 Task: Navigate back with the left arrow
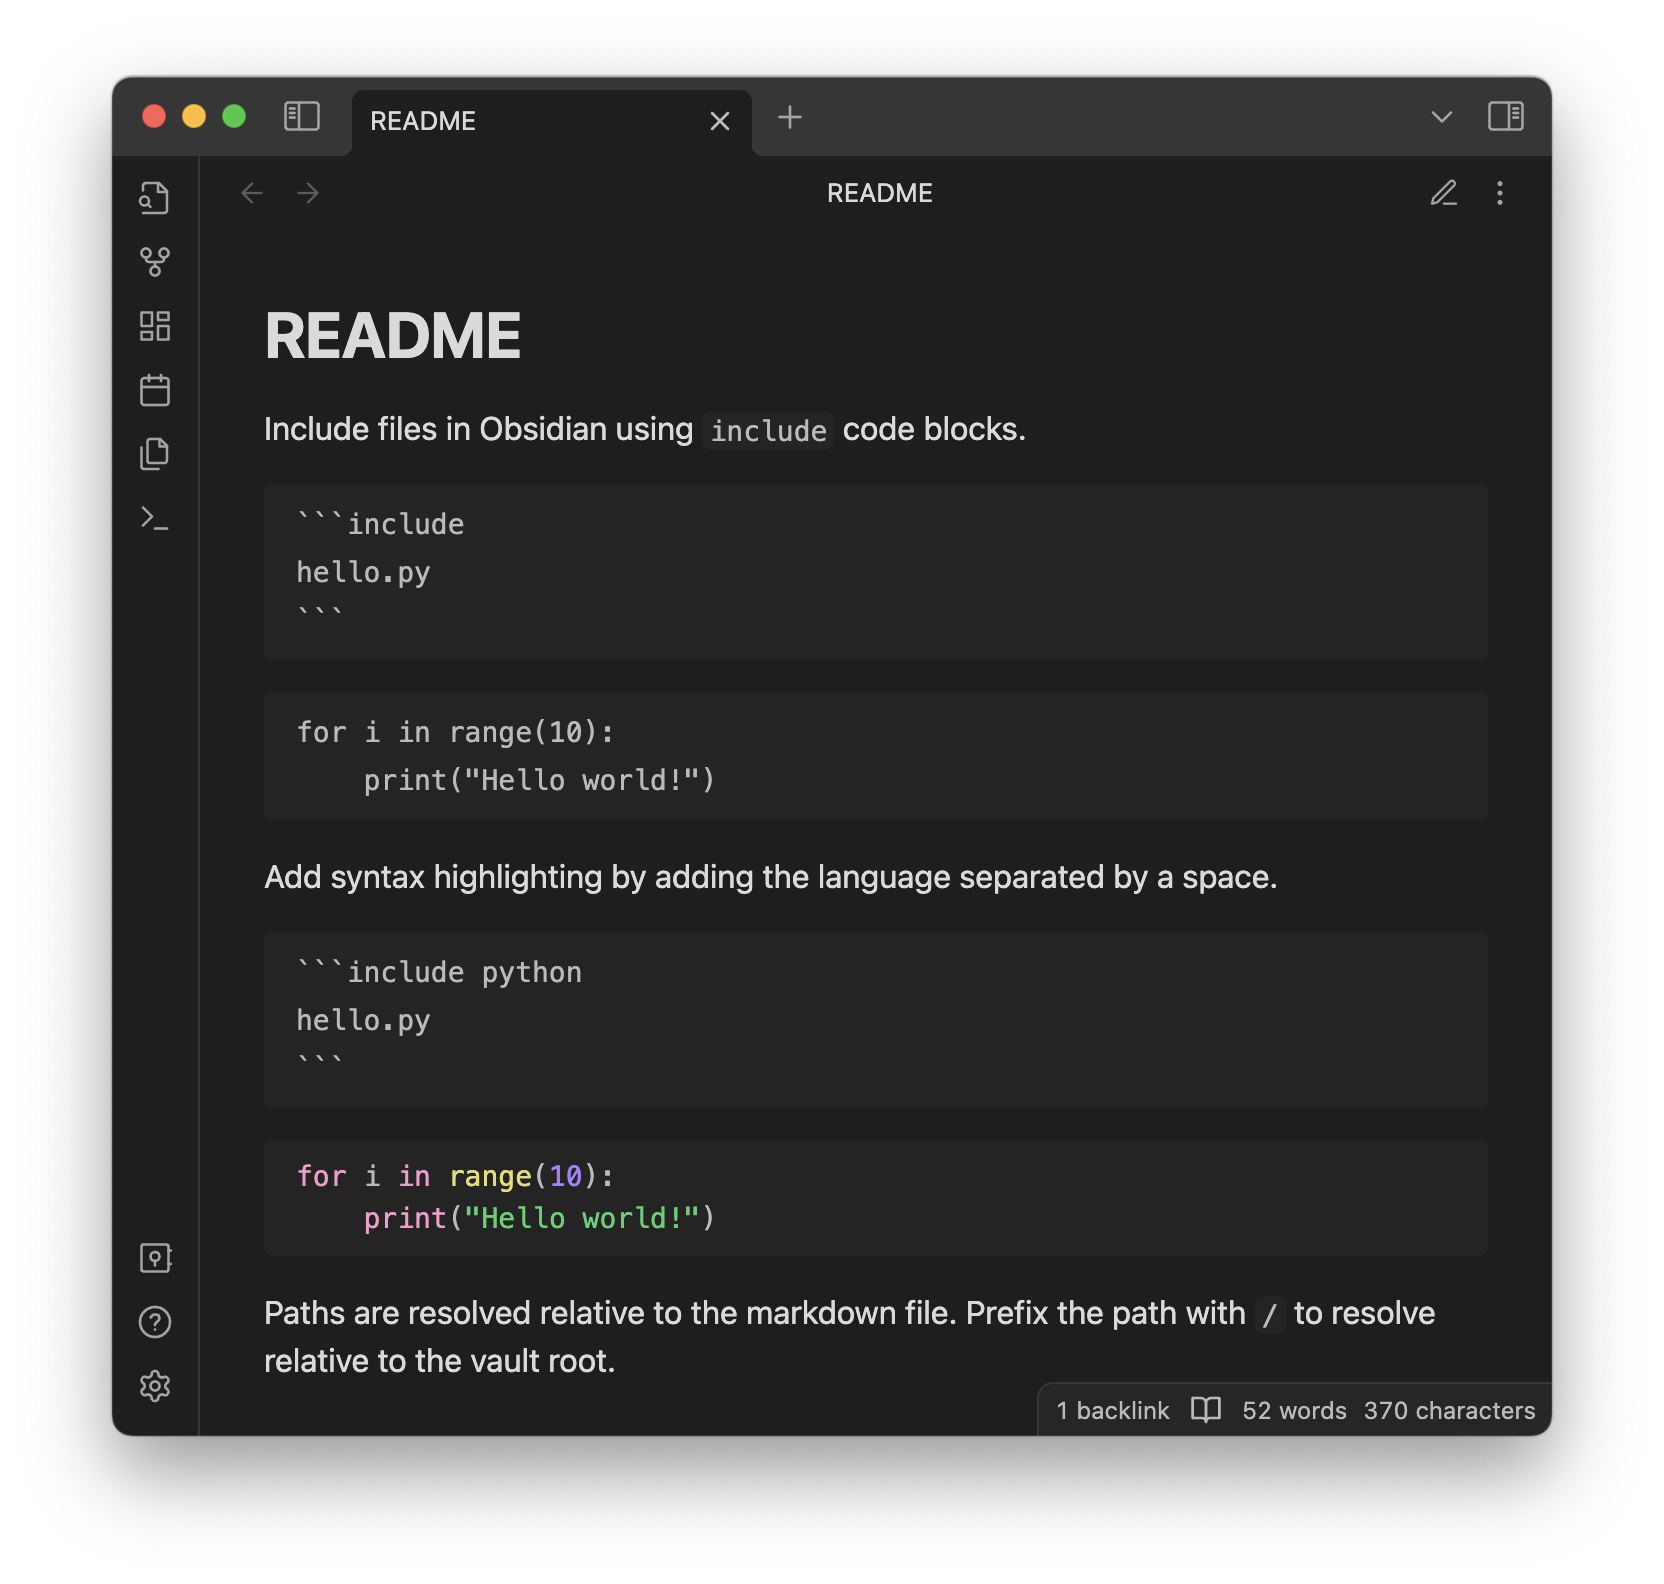click(252, 193)
